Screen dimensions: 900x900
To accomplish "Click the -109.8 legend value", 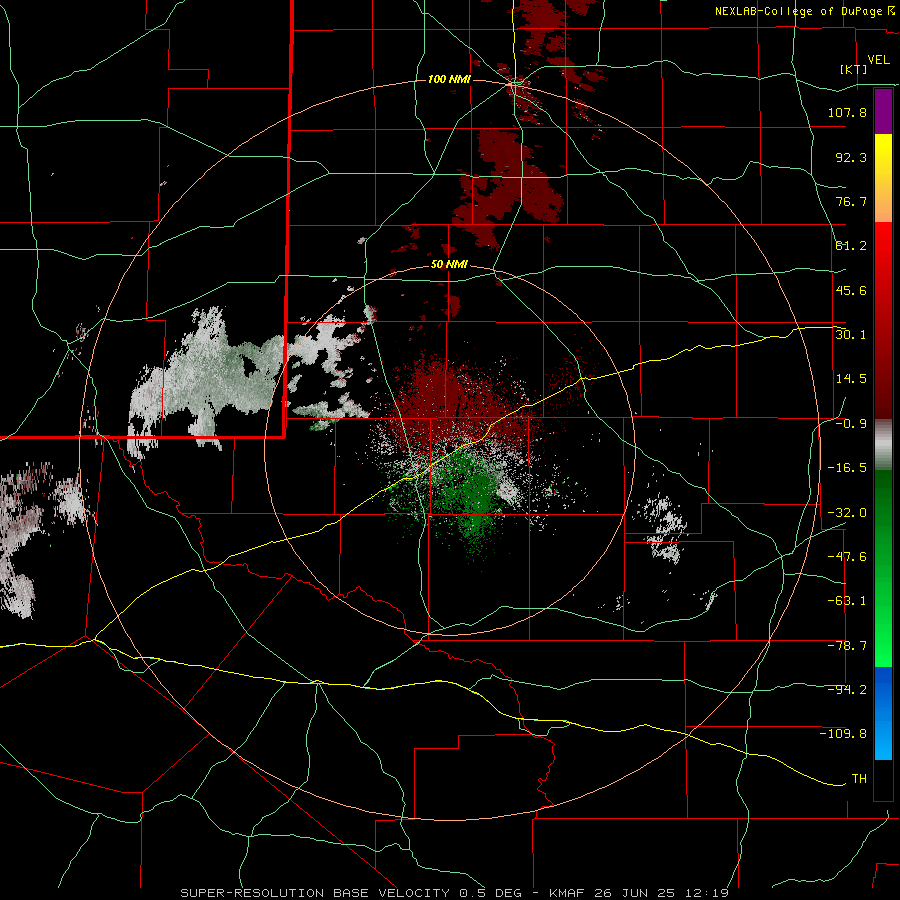I will coord(843,734).
